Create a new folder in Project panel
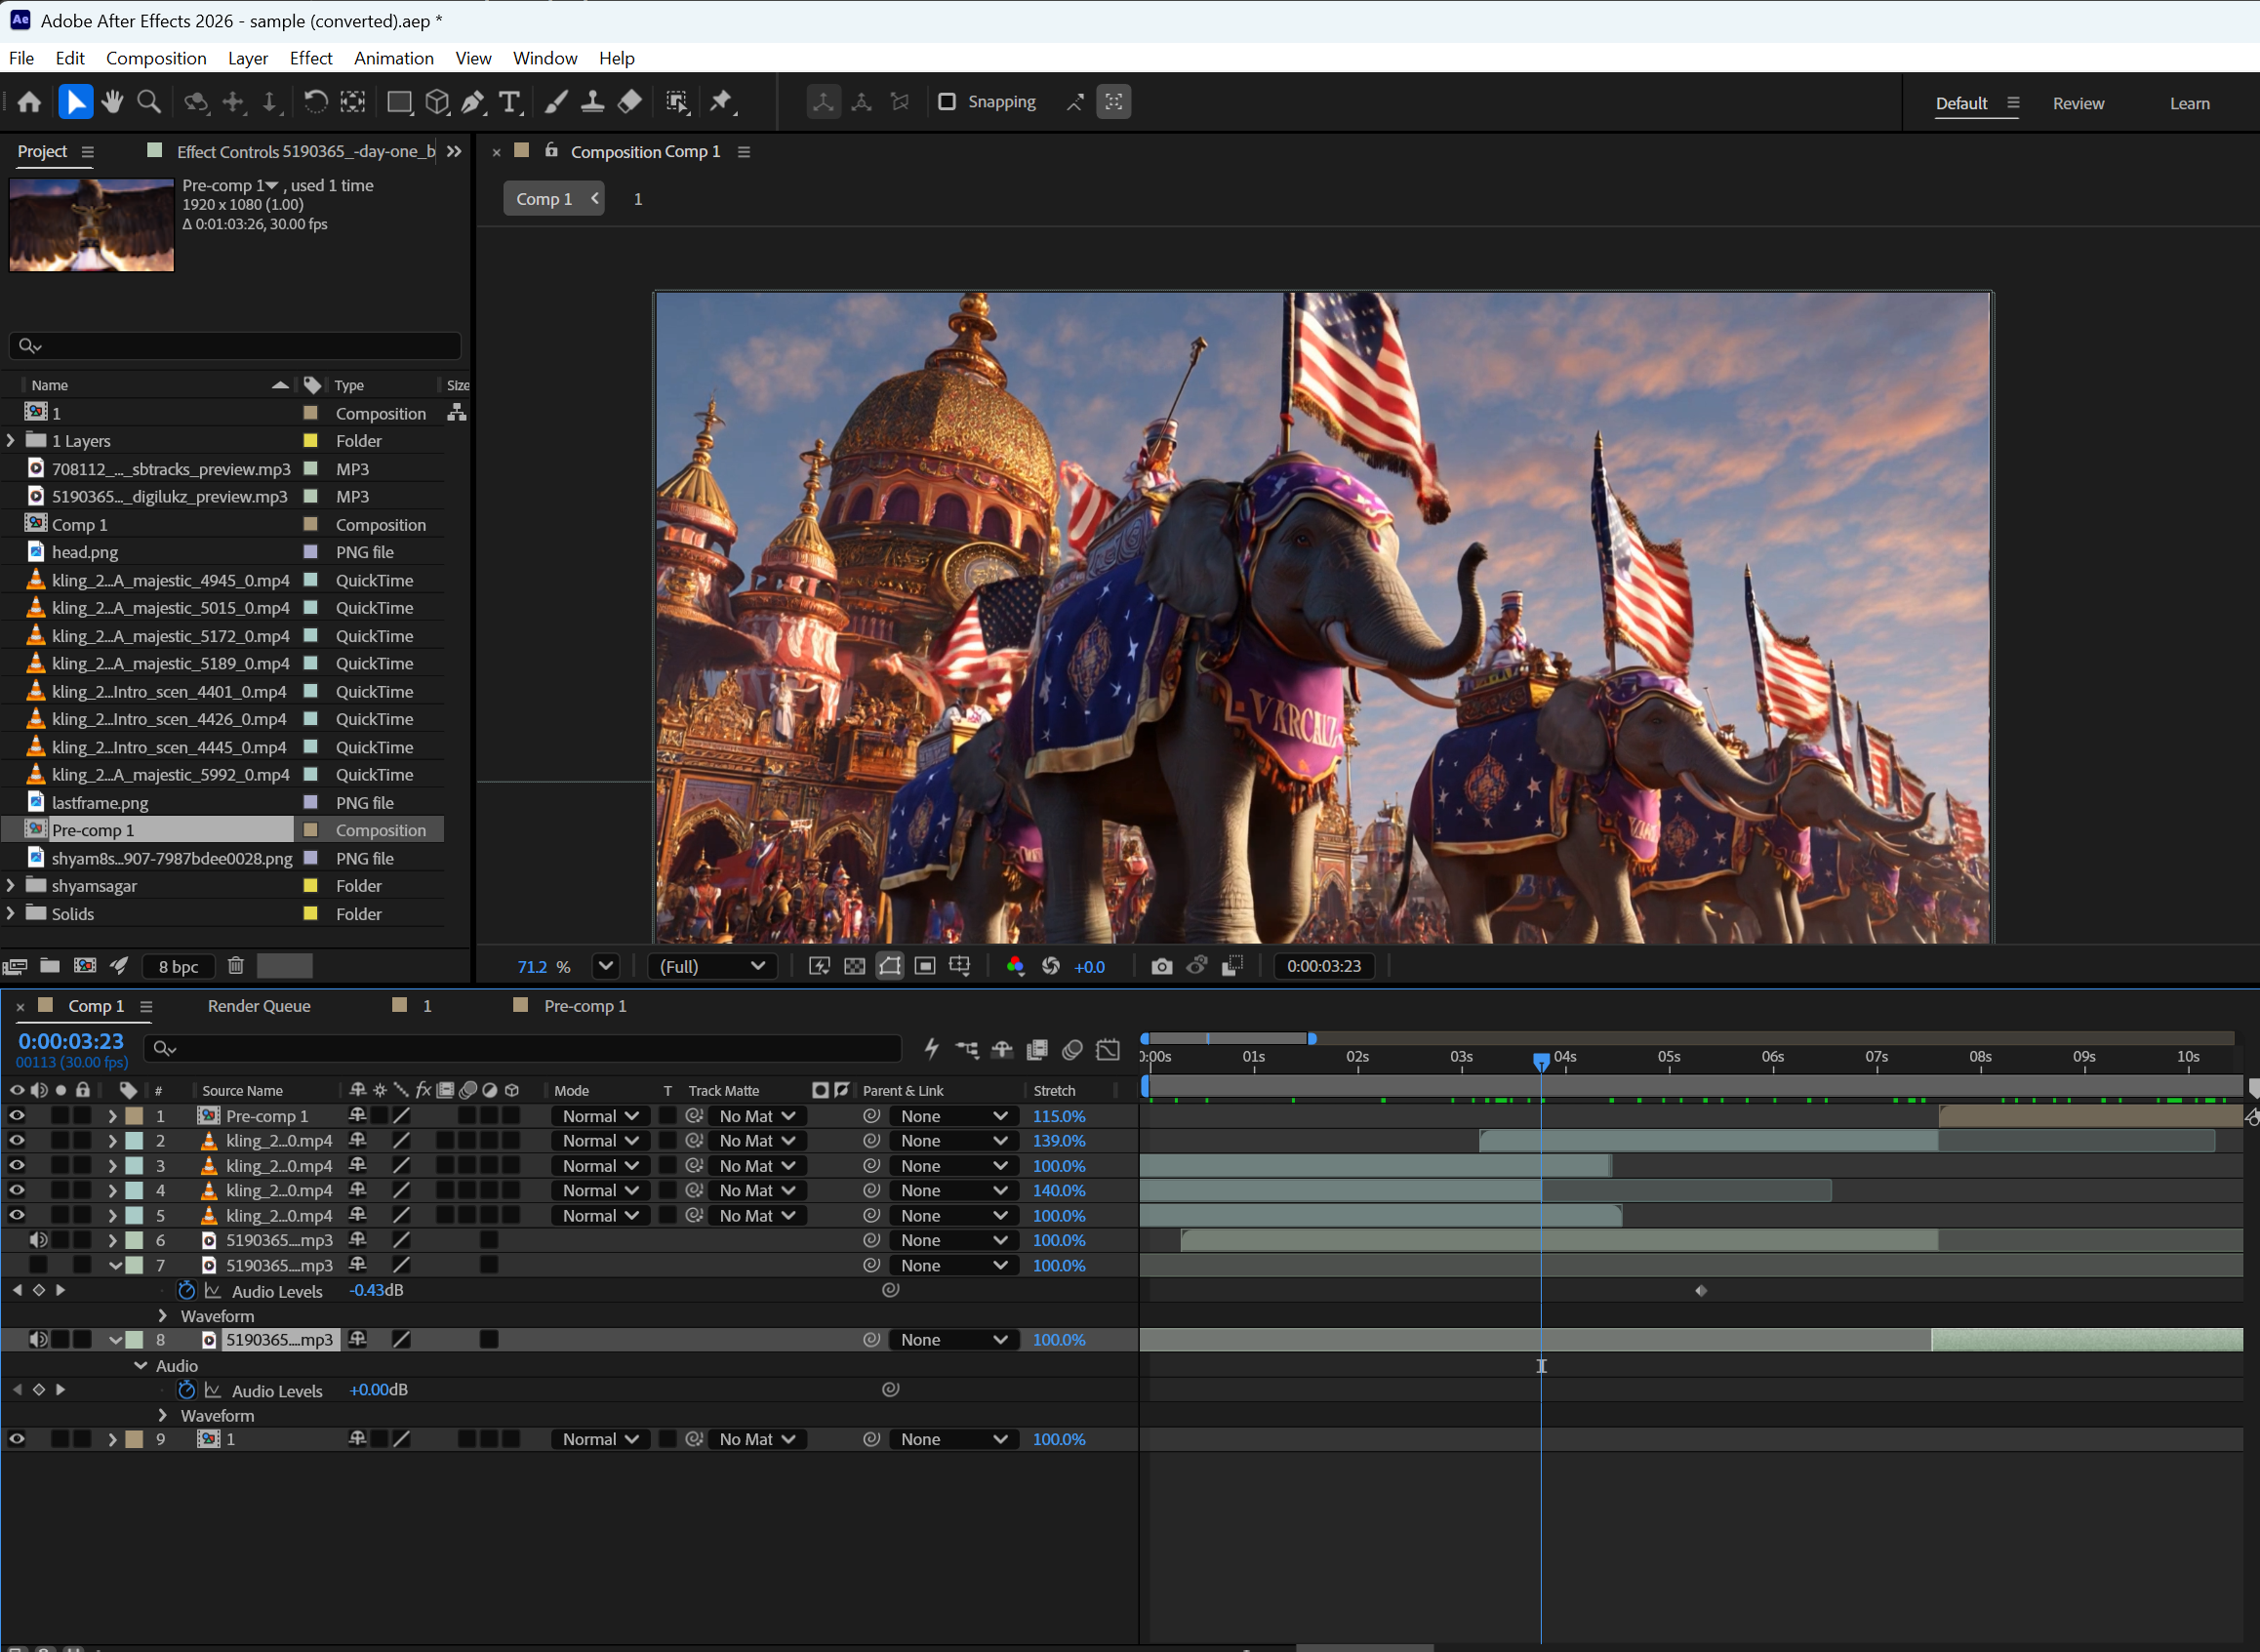The width and height of the screenshot is (2260, 1652). point(50,966)
